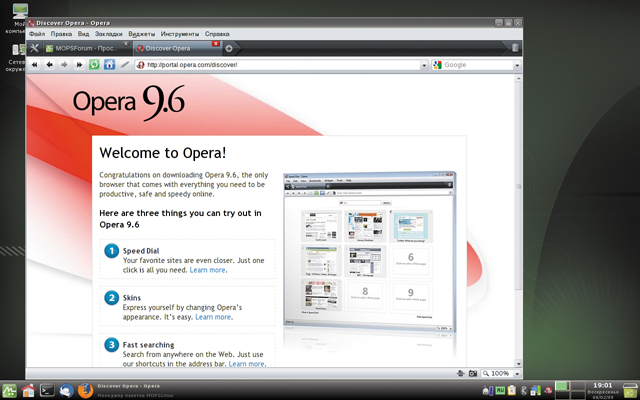The height and width of the screenshot is (400, 640).
Task: Launch the terminal from taskbar
Action: point(47,390)
